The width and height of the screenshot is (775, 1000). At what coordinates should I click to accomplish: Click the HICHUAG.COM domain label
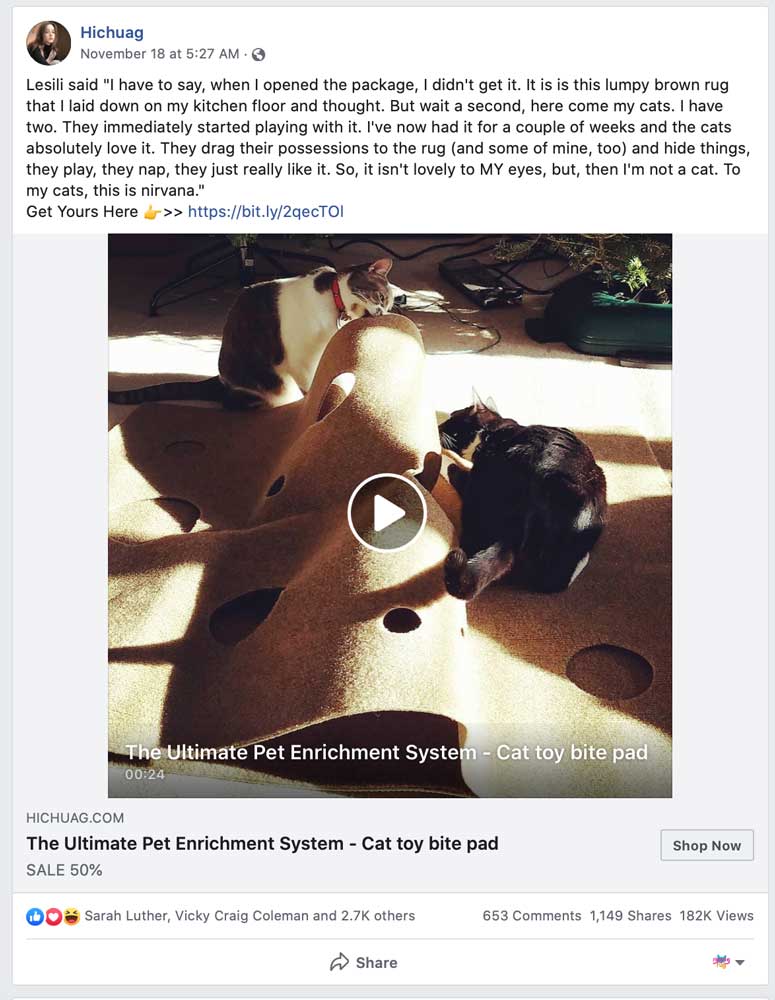tap(75, 818)
